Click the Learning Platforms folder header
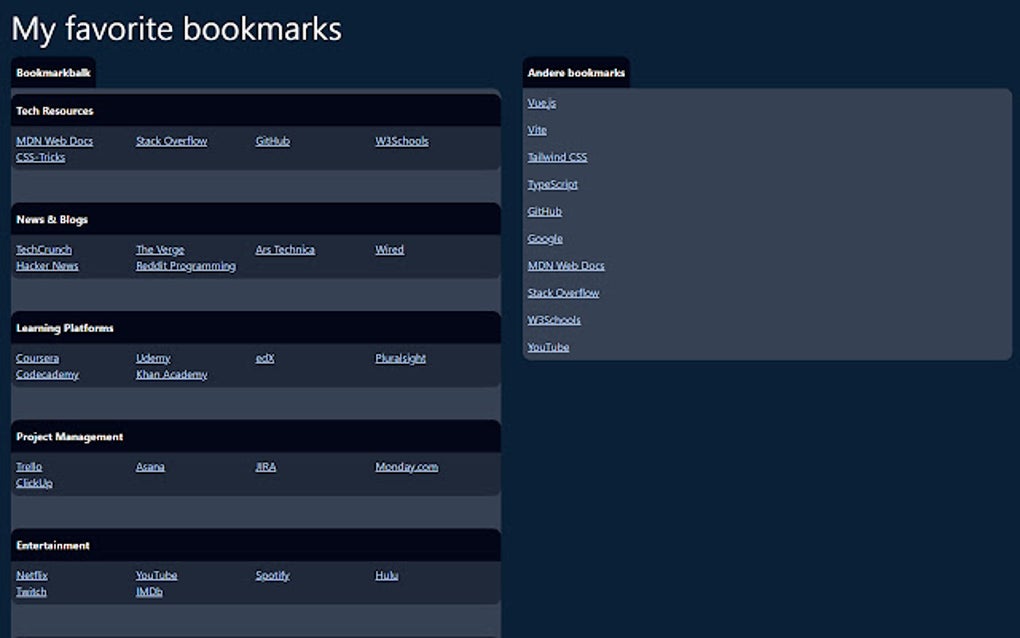Screen dimensions: 1020x638 256,328
